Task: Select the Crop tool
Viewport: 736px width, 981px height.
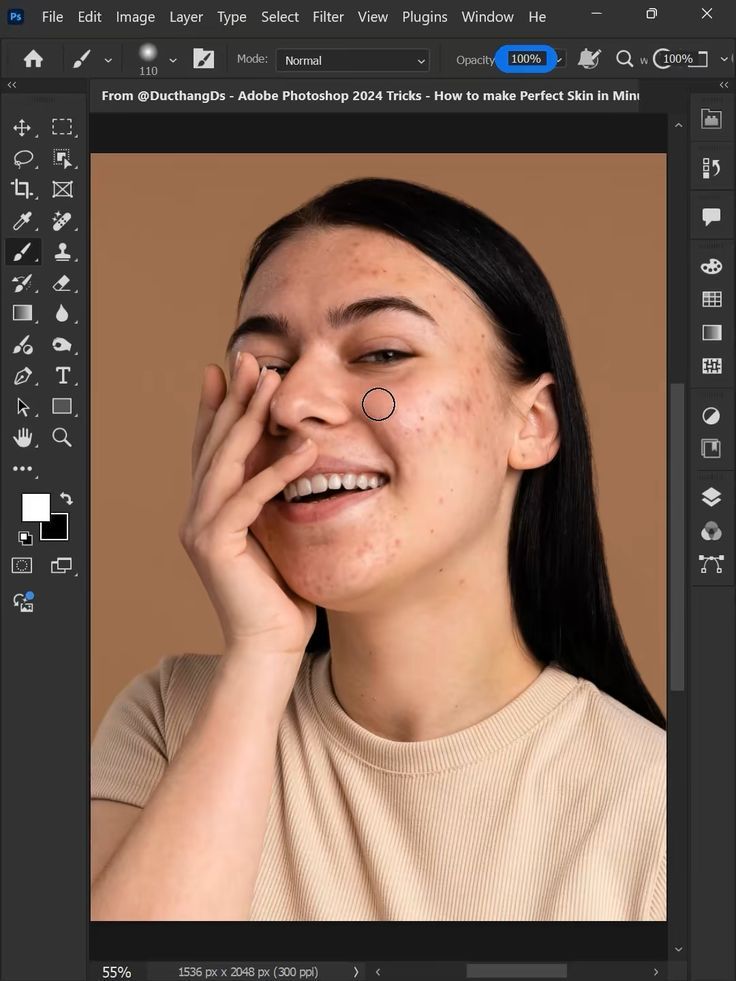Action: (x=22, y=189)
